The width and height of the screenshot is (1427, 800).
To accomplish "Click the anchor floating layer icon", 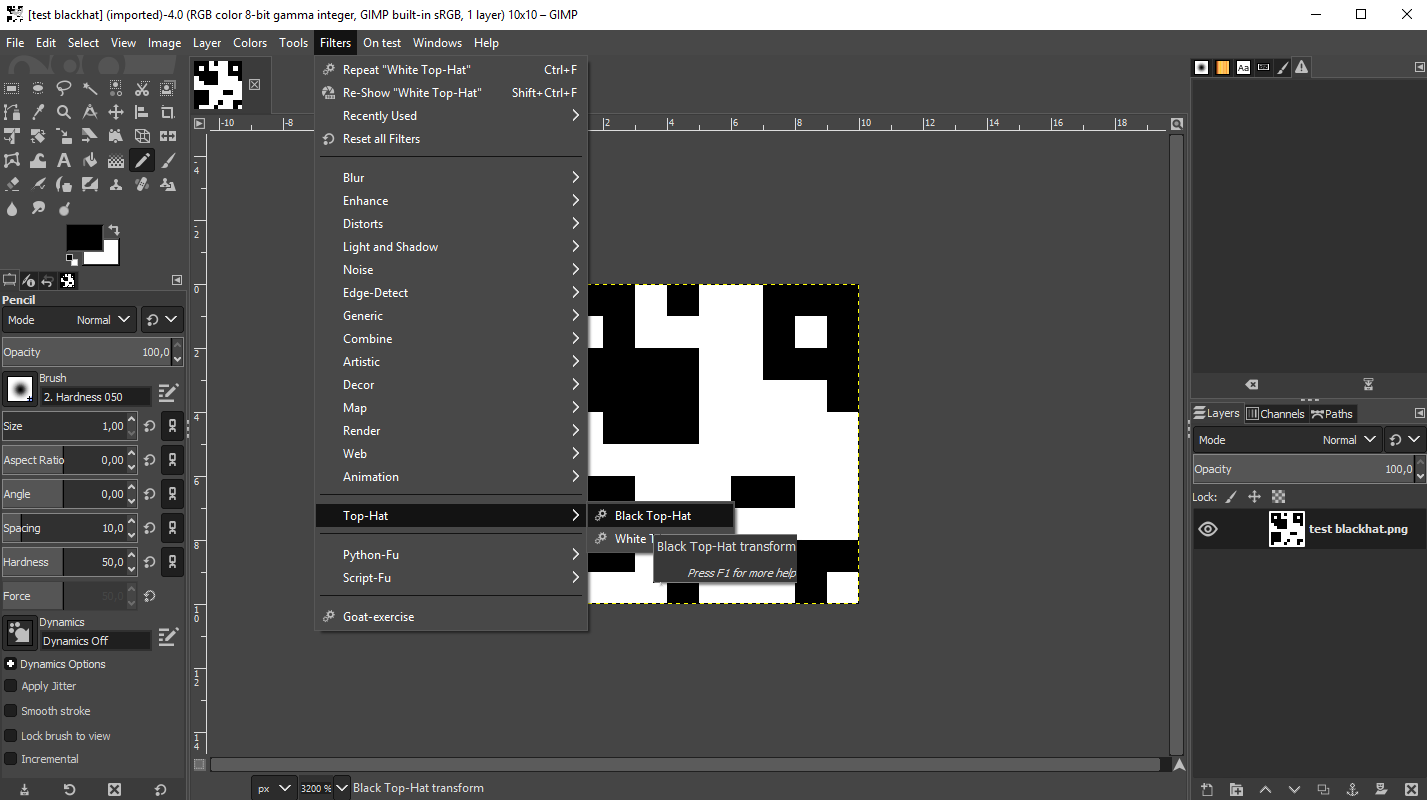I will pos(1352,790).
